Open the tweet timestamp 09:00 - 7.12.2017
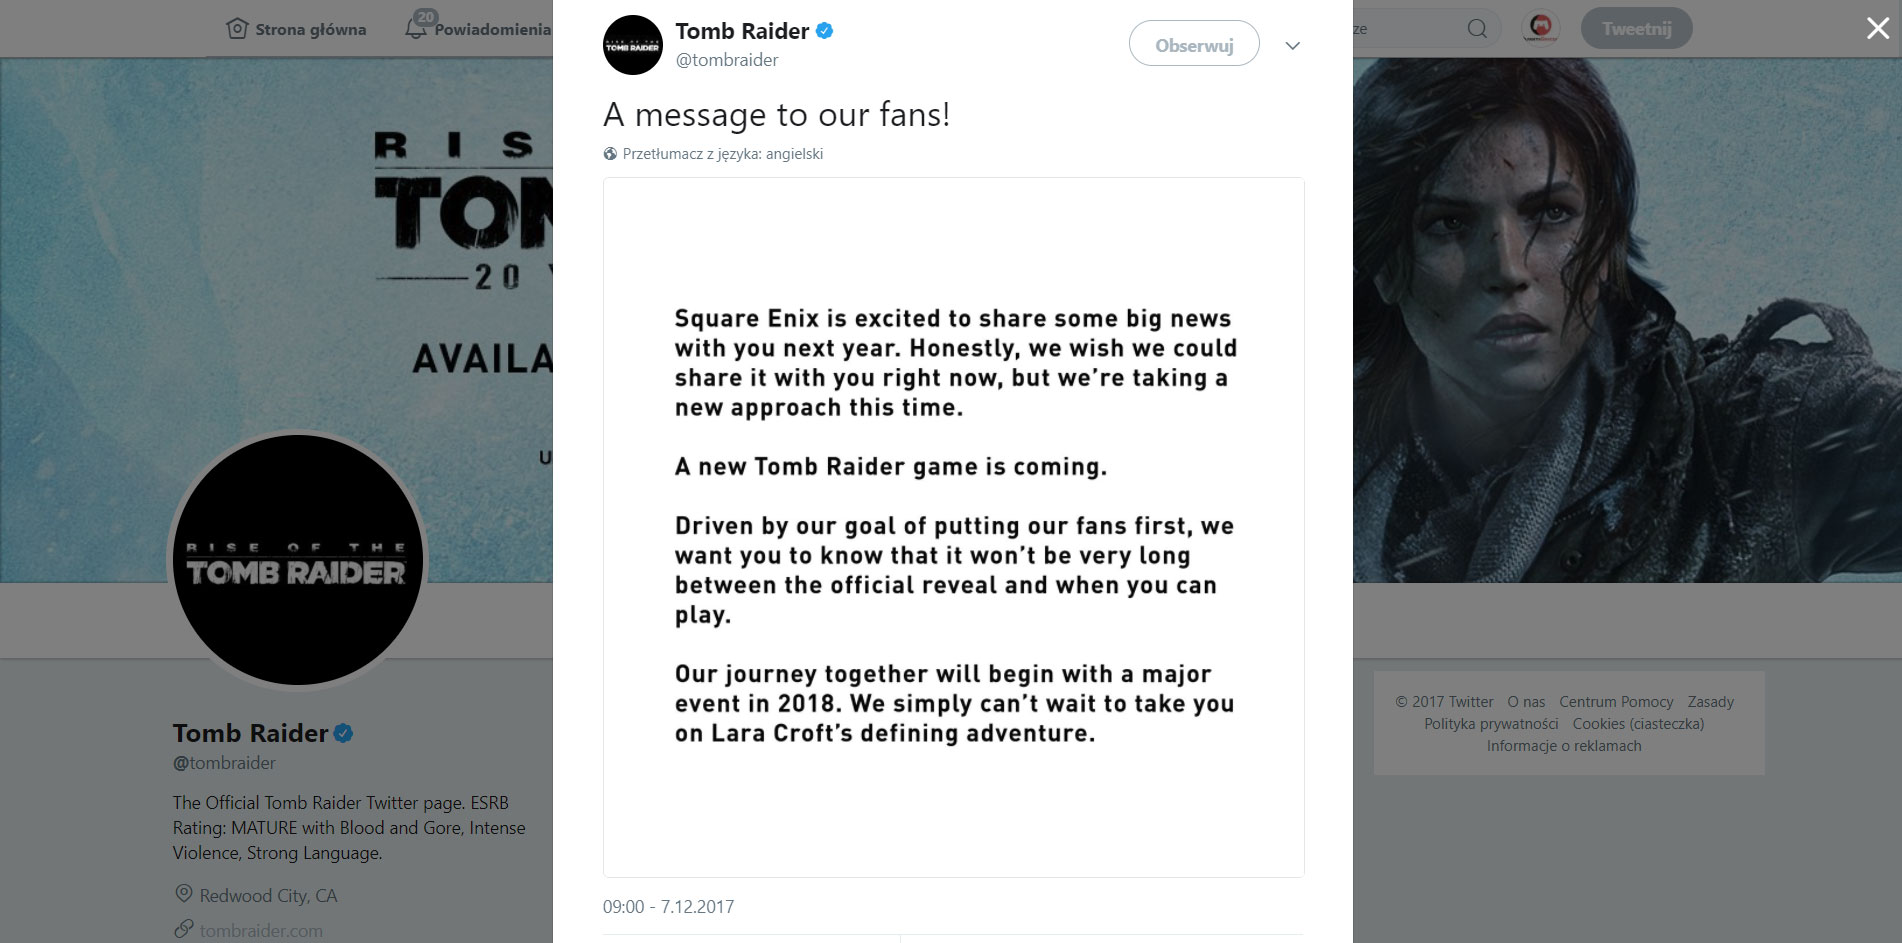The image size is (1902, 943). point(668,907)
